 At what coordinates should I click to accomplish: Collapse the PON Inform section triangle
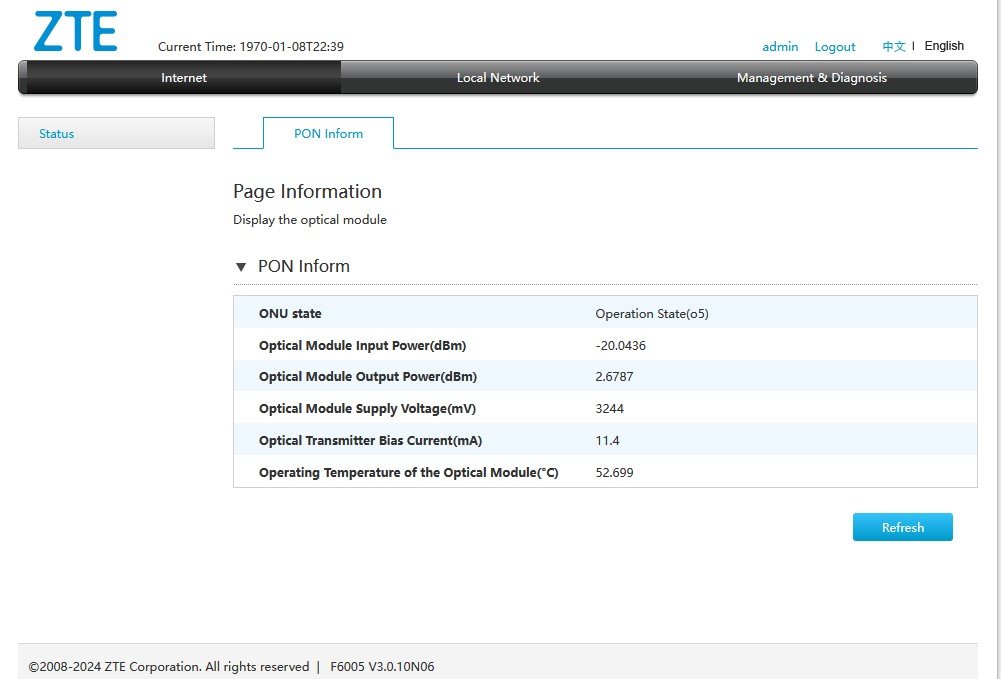tap(240, 267)
